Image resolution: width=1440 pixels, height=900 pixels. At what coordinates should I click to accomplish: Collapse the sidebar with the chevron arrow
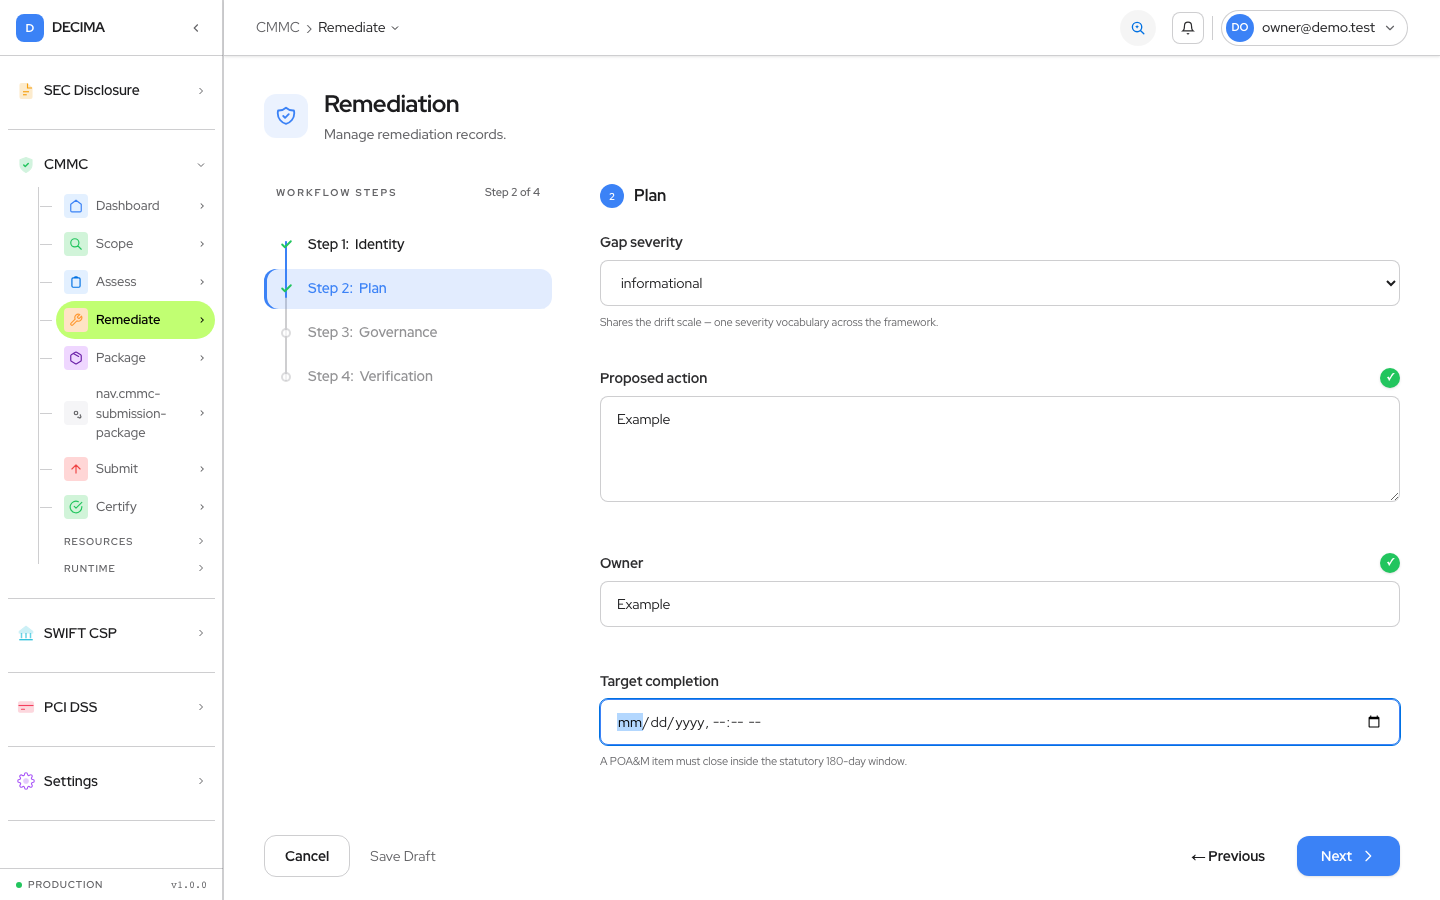196,28
